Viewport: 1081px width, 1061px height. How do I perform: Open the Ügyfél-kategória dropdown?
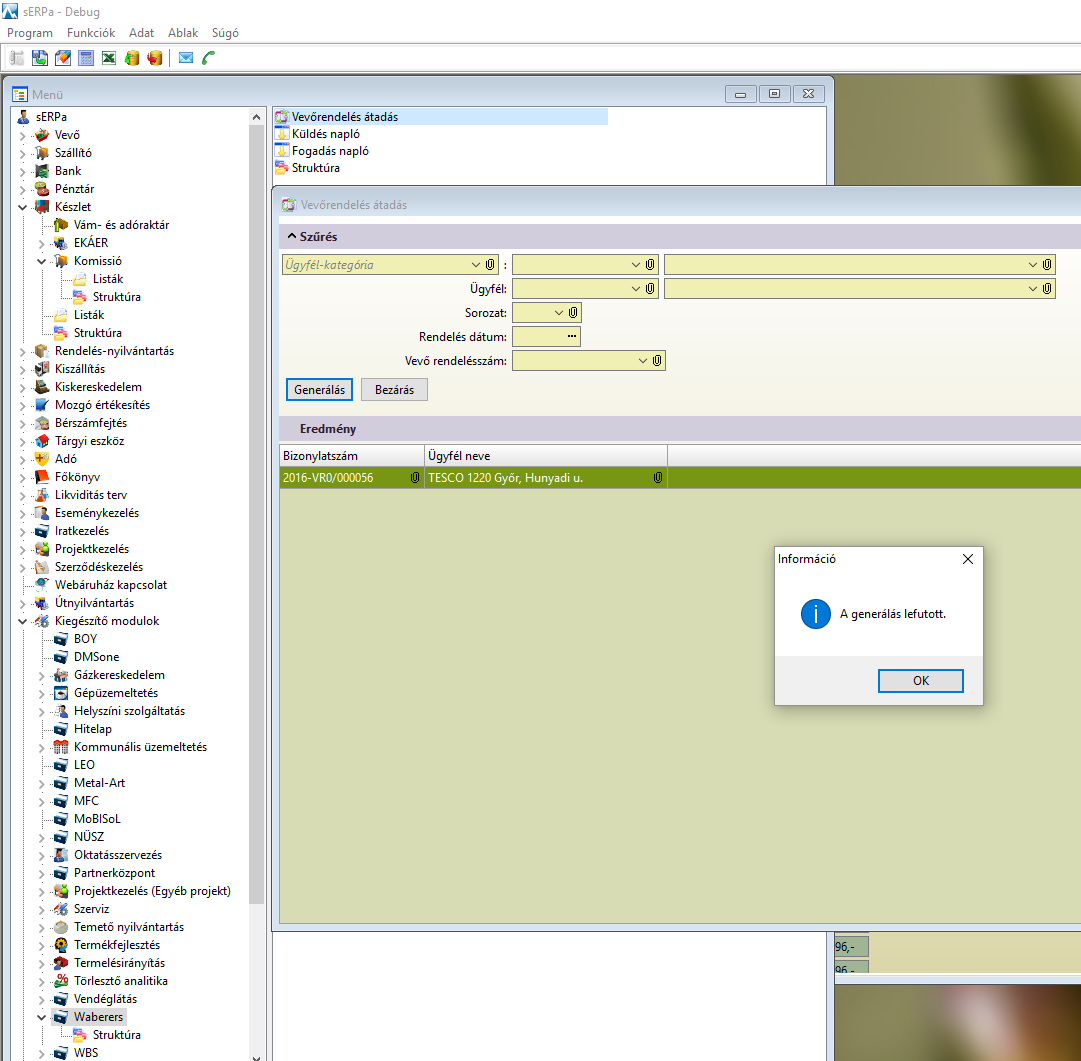476,265
